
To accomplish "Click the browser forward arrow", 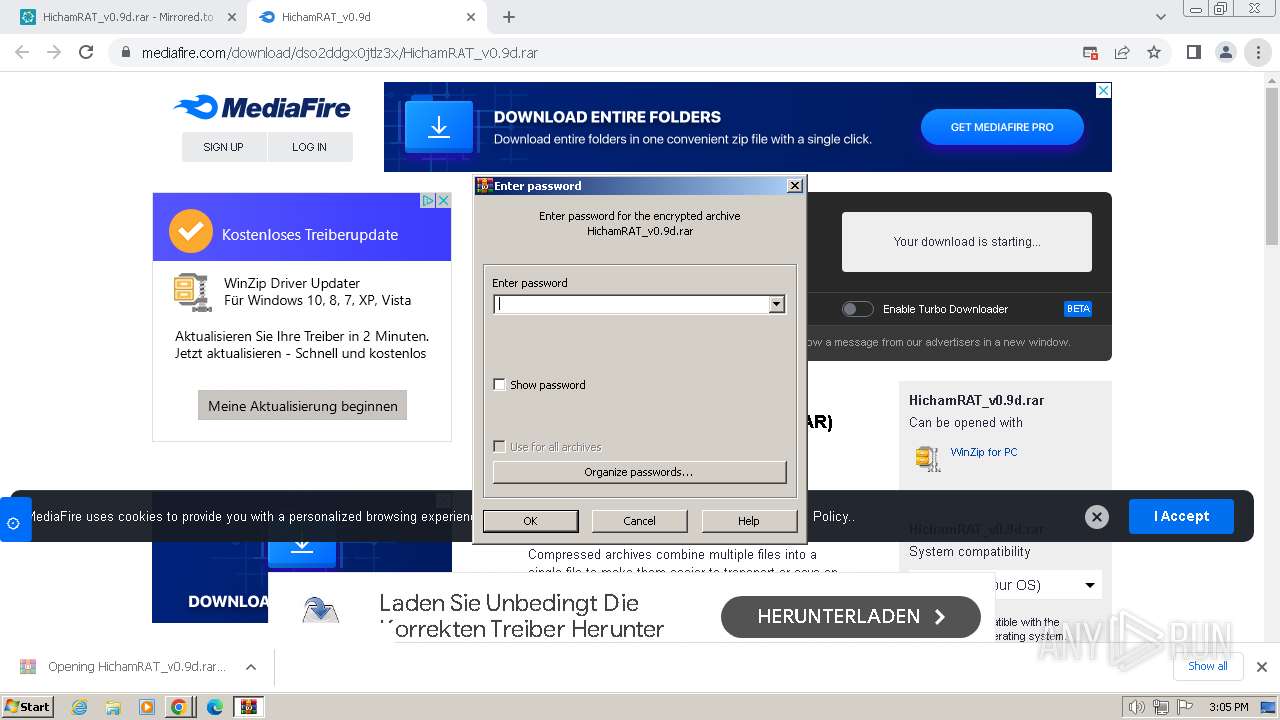I will 54,53.
